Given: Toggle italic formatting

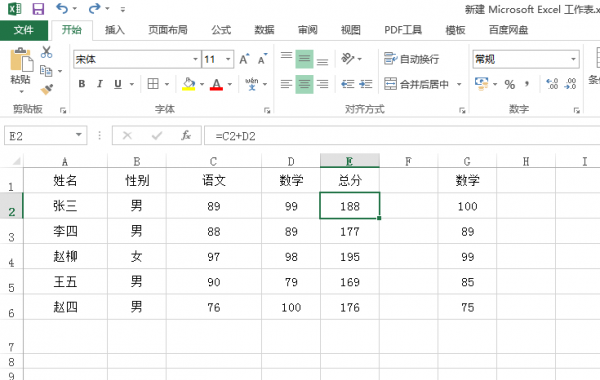Looking at the screenshot, I should [x=100, y=84].
